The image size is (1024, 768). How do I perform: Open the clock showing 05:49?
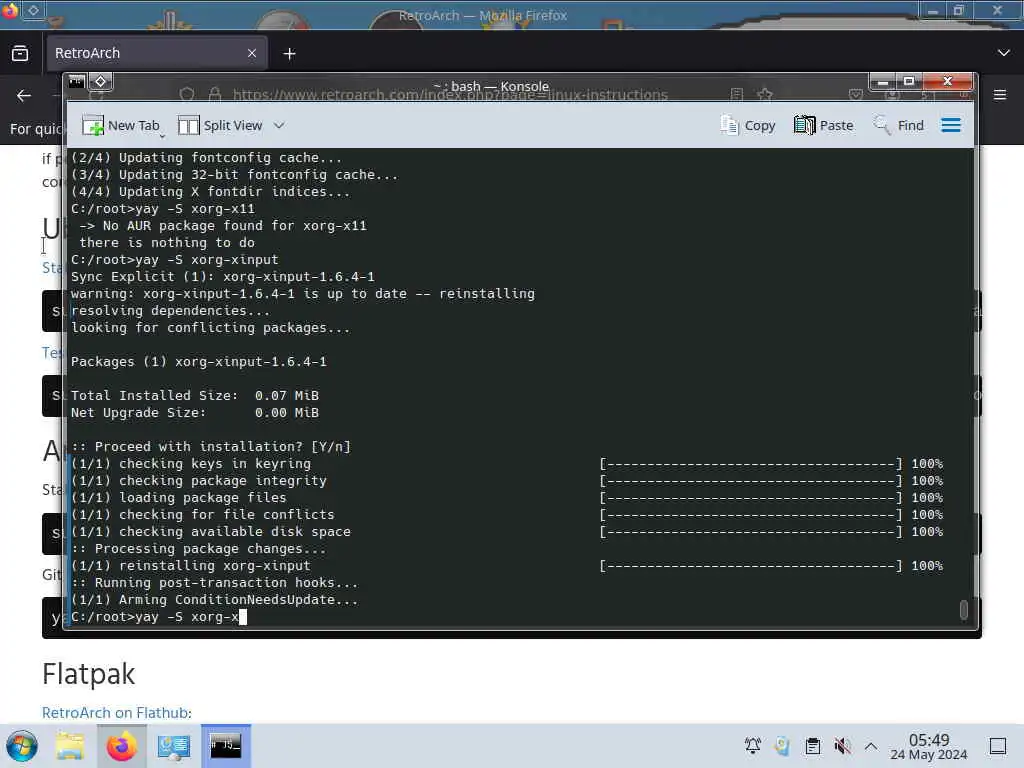[x=929, y=746]
